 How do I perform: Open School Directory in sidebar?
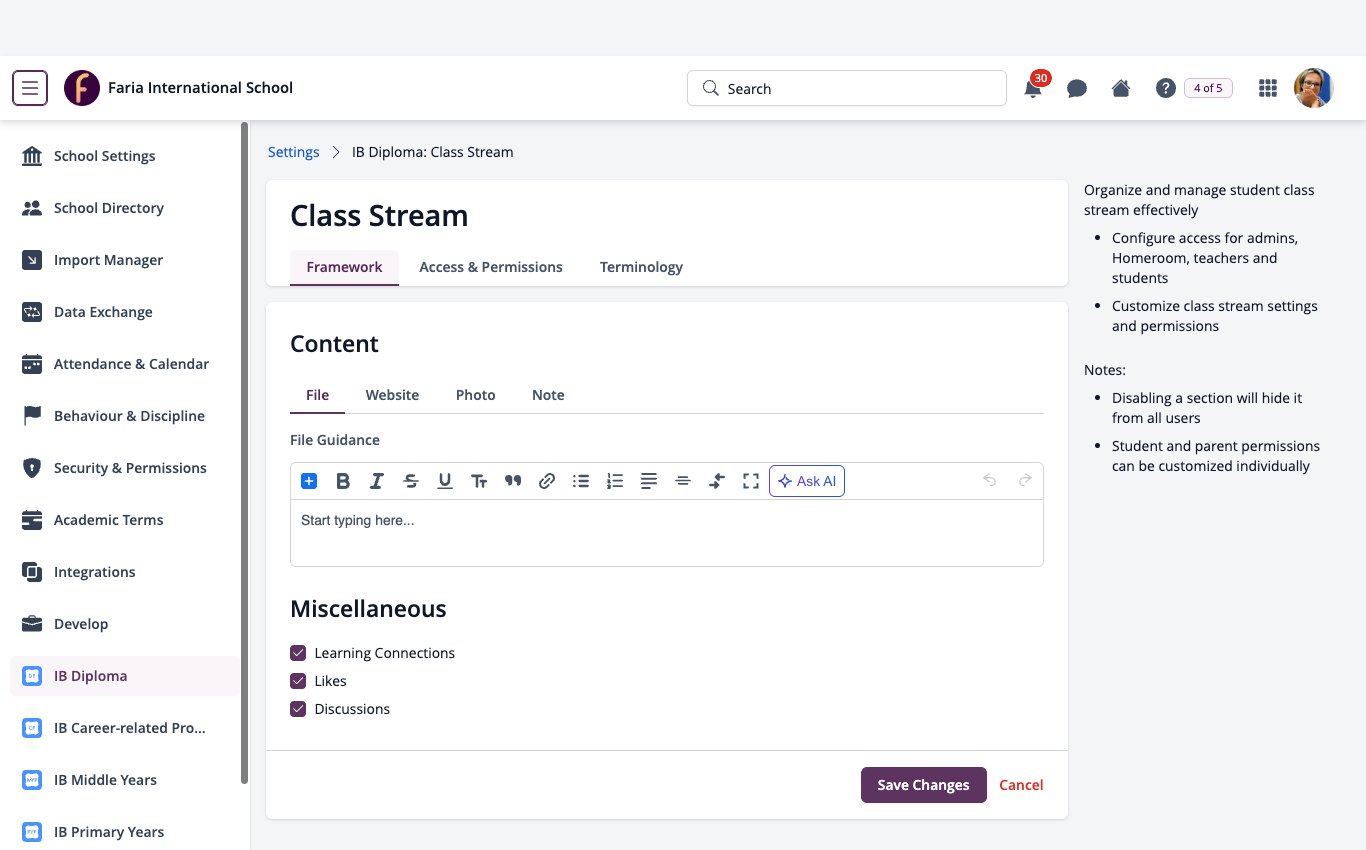pos(125,208)
